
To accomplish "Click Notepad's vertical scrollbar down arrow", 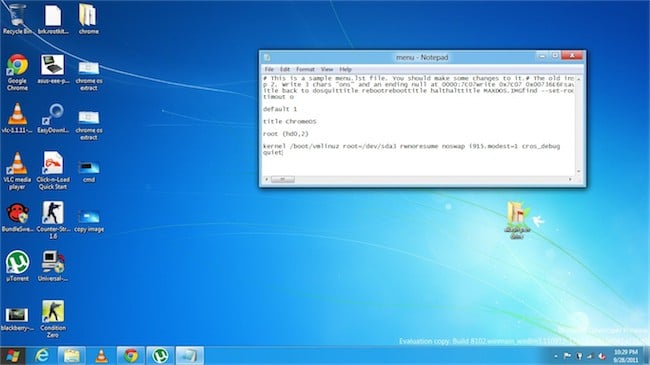I will [579, 171].
